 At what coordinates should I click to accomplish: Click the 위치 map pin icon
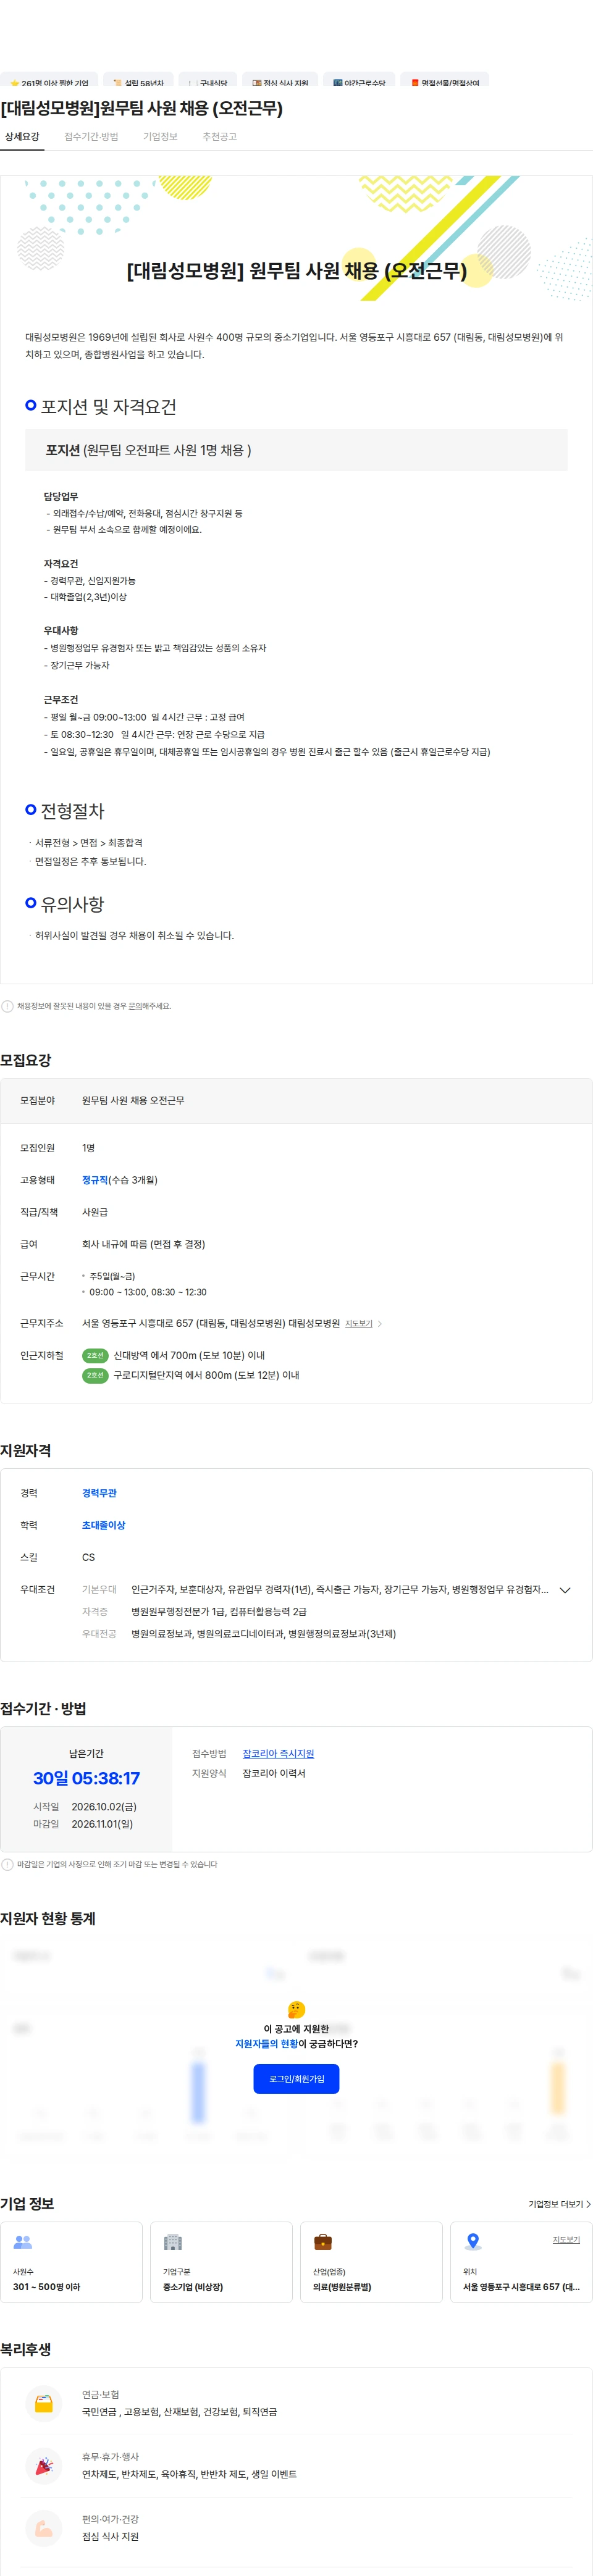pos(473,2242)
